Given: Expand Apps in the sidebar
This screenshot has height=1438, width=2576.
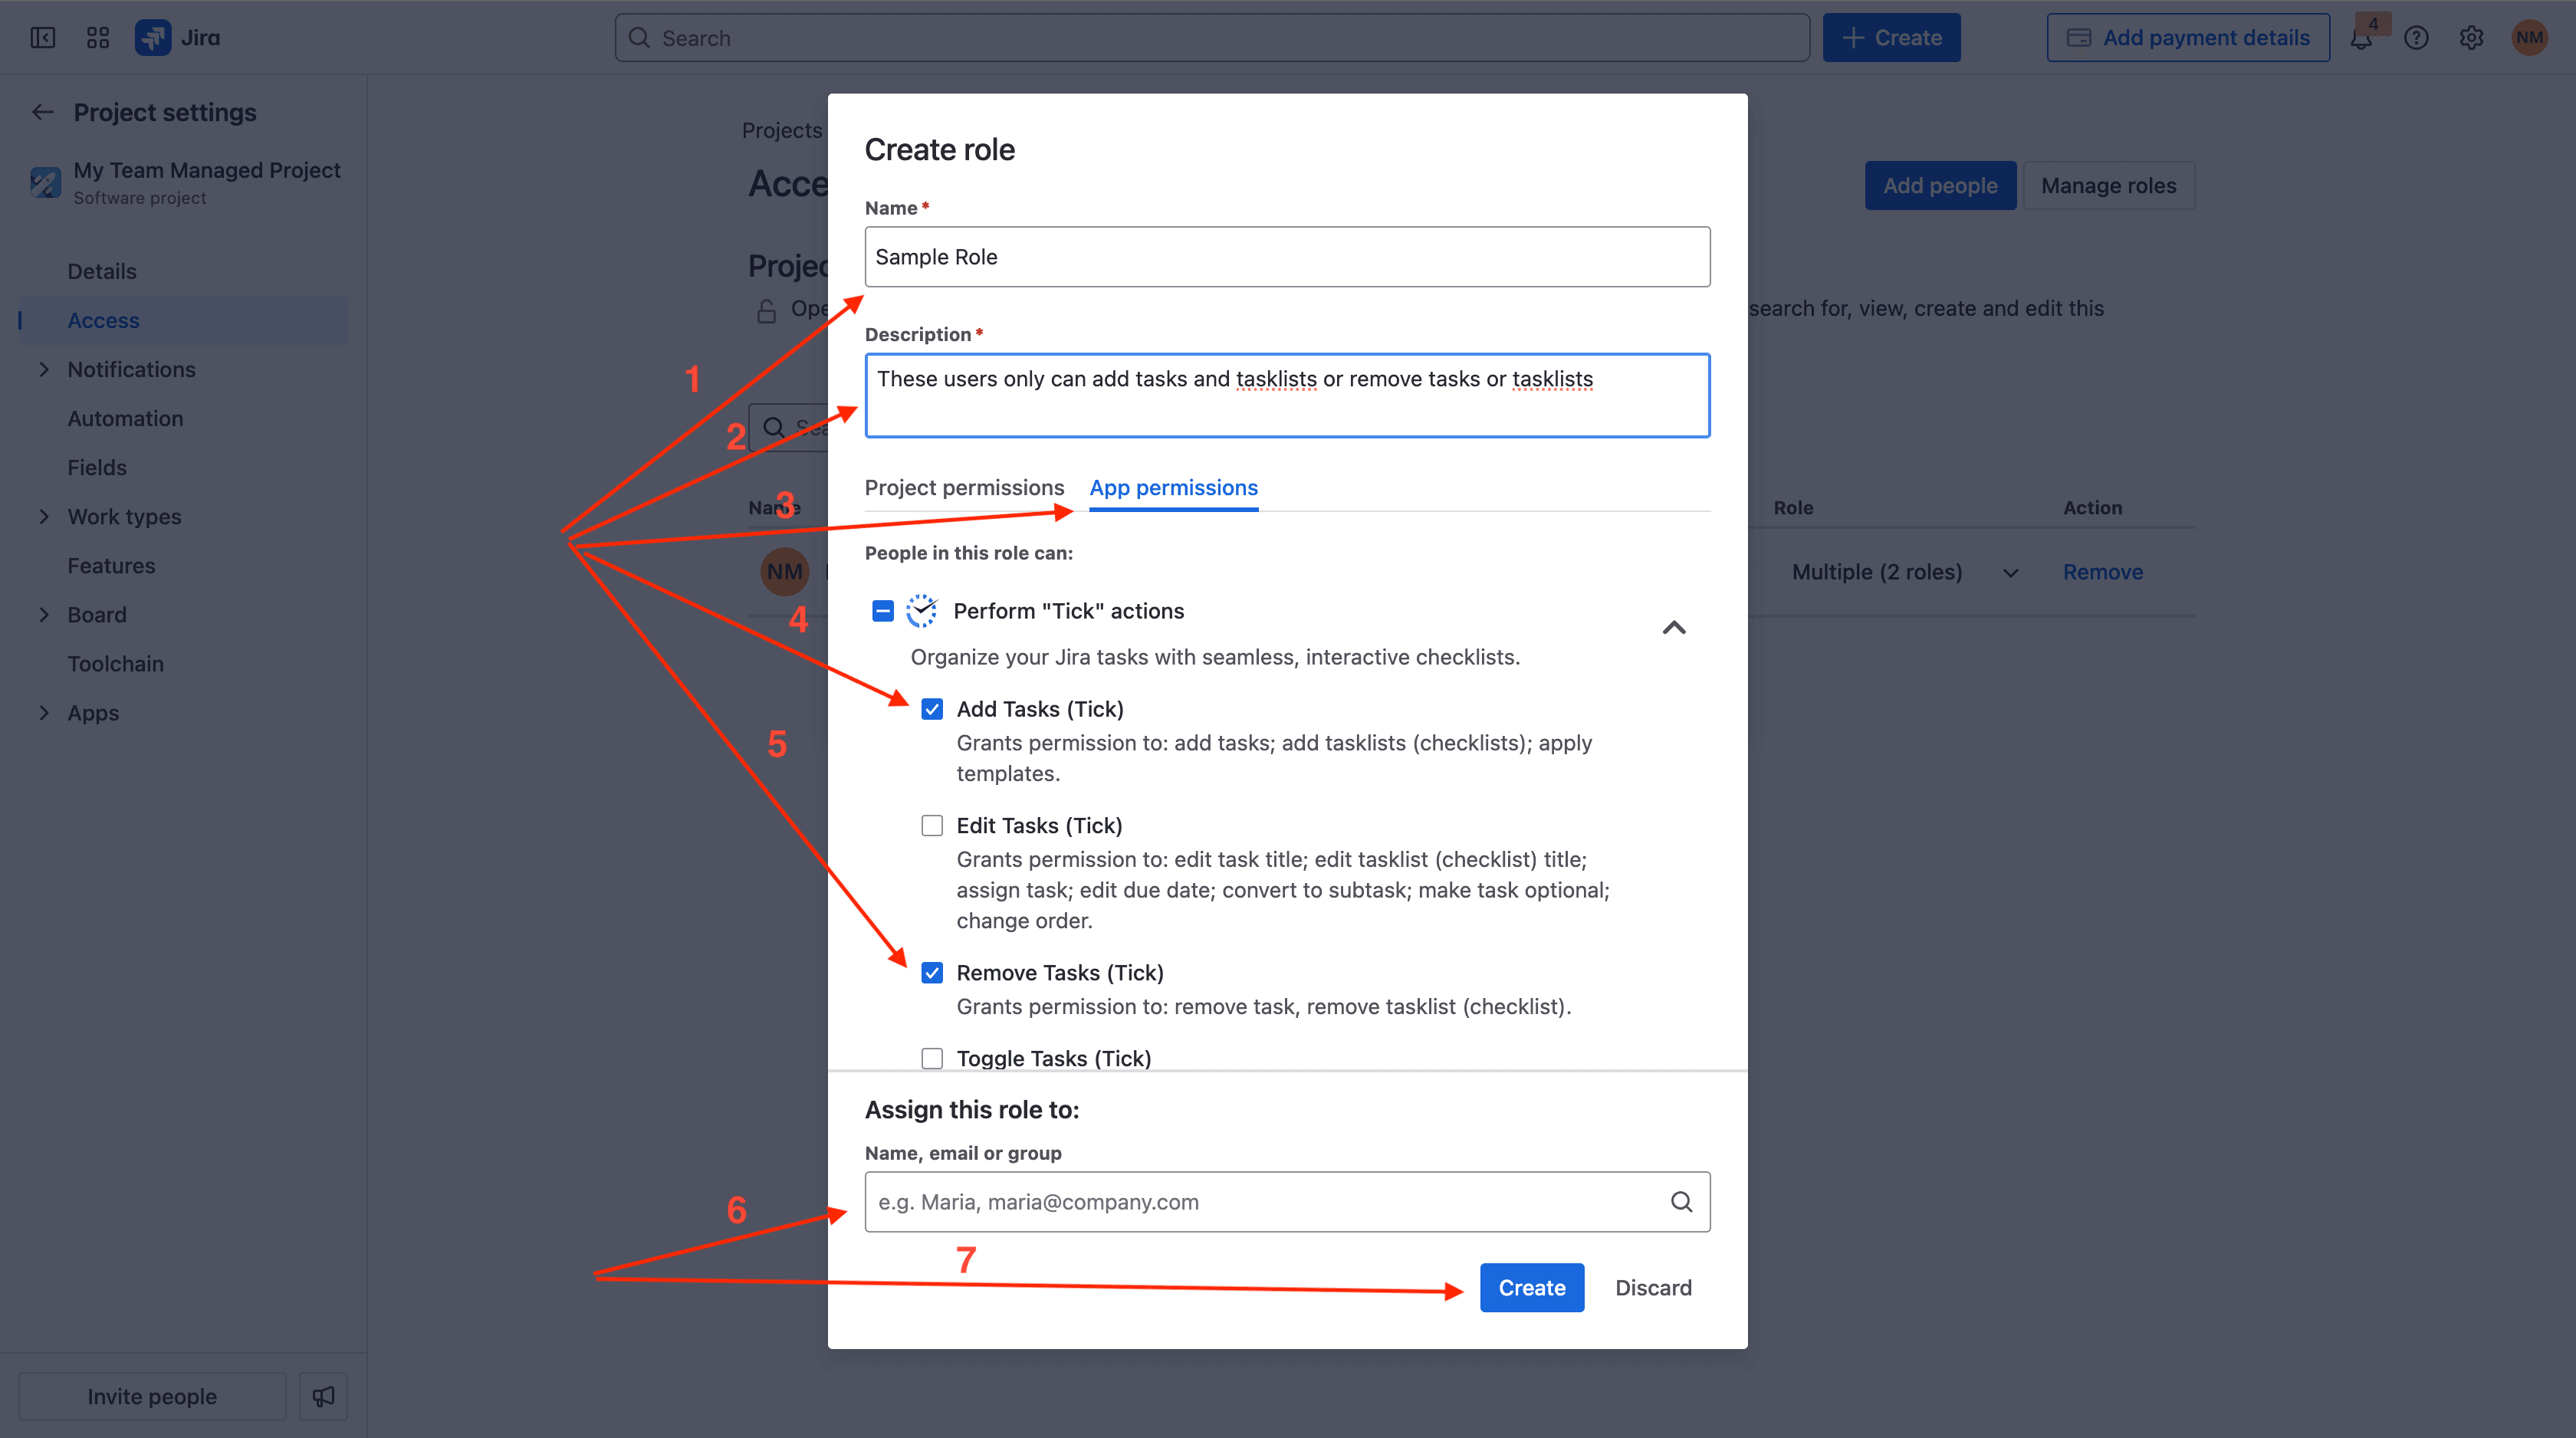Looking at the screenshot, I should pos(44,713).
